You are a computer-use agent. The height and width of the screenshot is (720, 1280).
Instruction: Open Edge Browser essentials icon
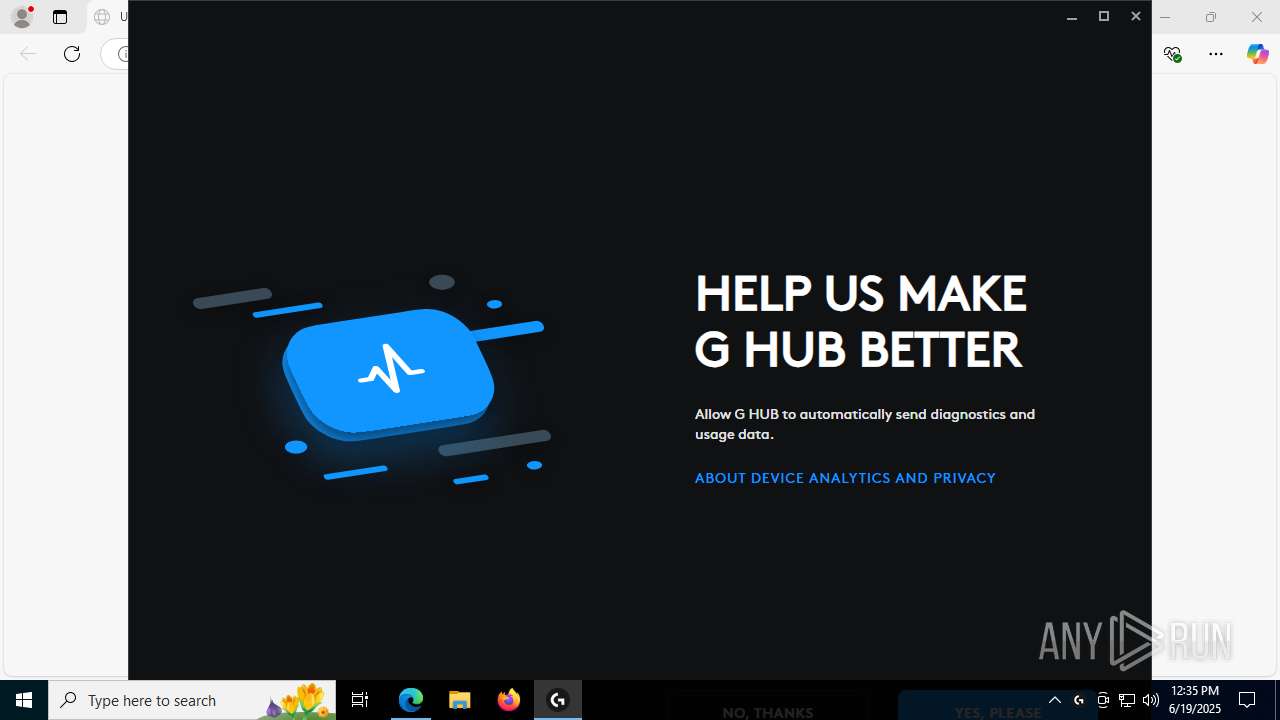click(1173, 54)
